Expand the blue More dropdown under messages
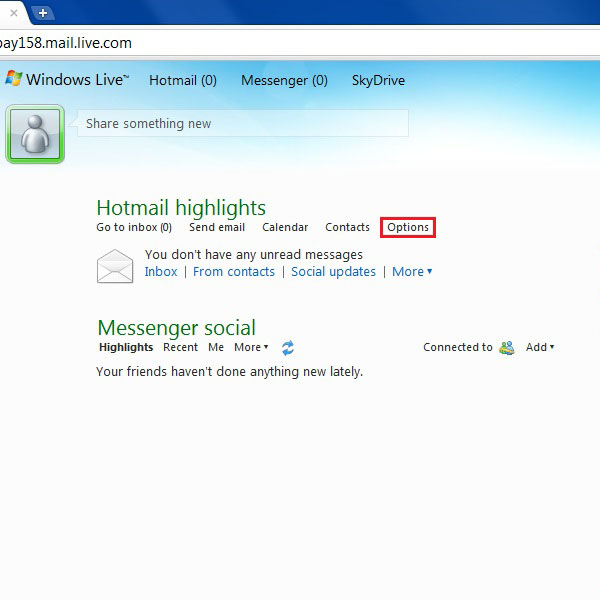600x600 pixels. (412, 272)
